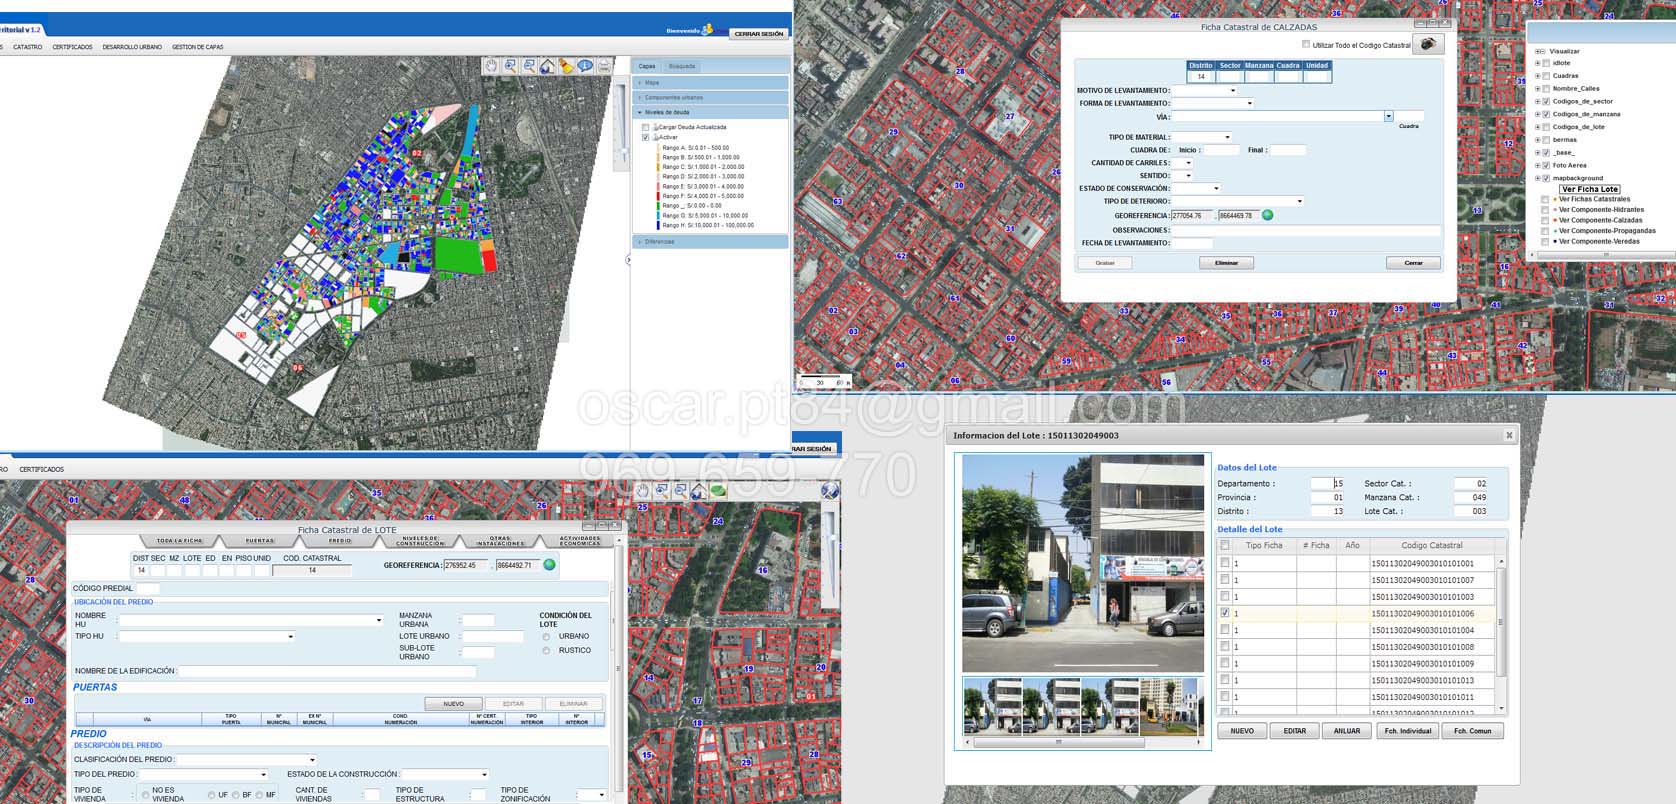Click the CERTIFICADOS menu in bottom-left window
The height and width of the screenshot is (804, 1676).
(x=42, y=469)
